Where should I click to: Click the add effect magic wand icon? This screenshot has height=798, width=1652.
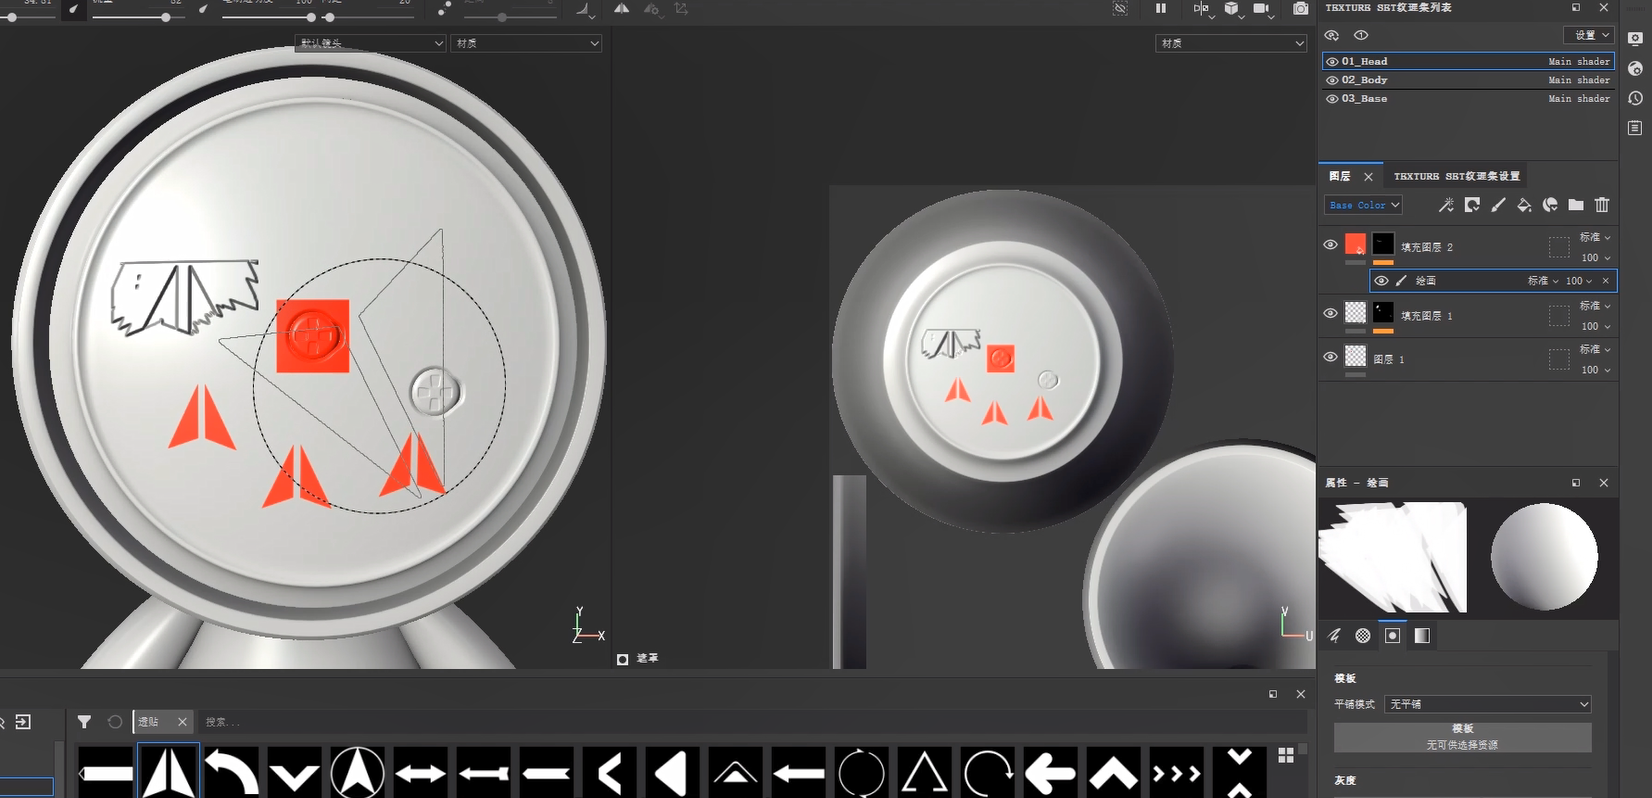pyautogui.click(x=1446, y=205)
